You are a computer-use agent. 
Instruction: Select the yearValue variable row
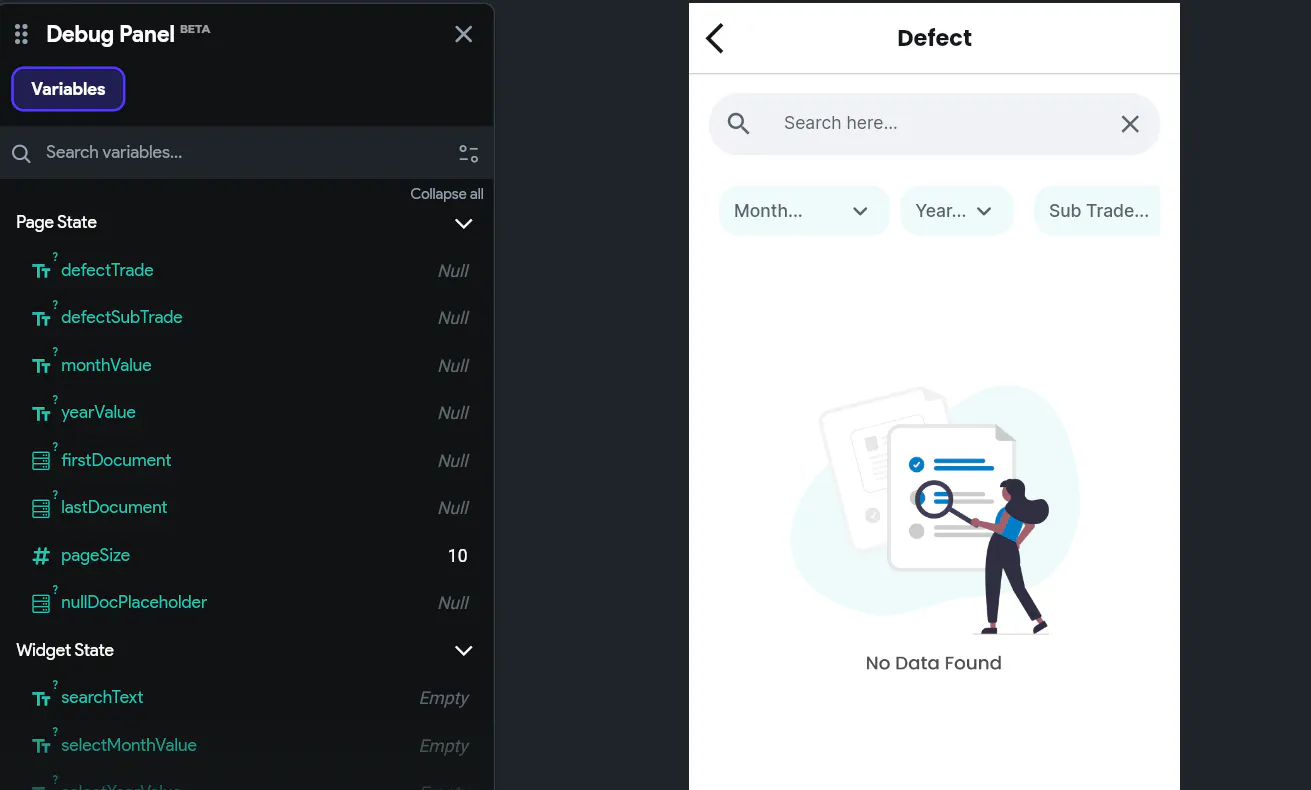(x=247, y=413)
